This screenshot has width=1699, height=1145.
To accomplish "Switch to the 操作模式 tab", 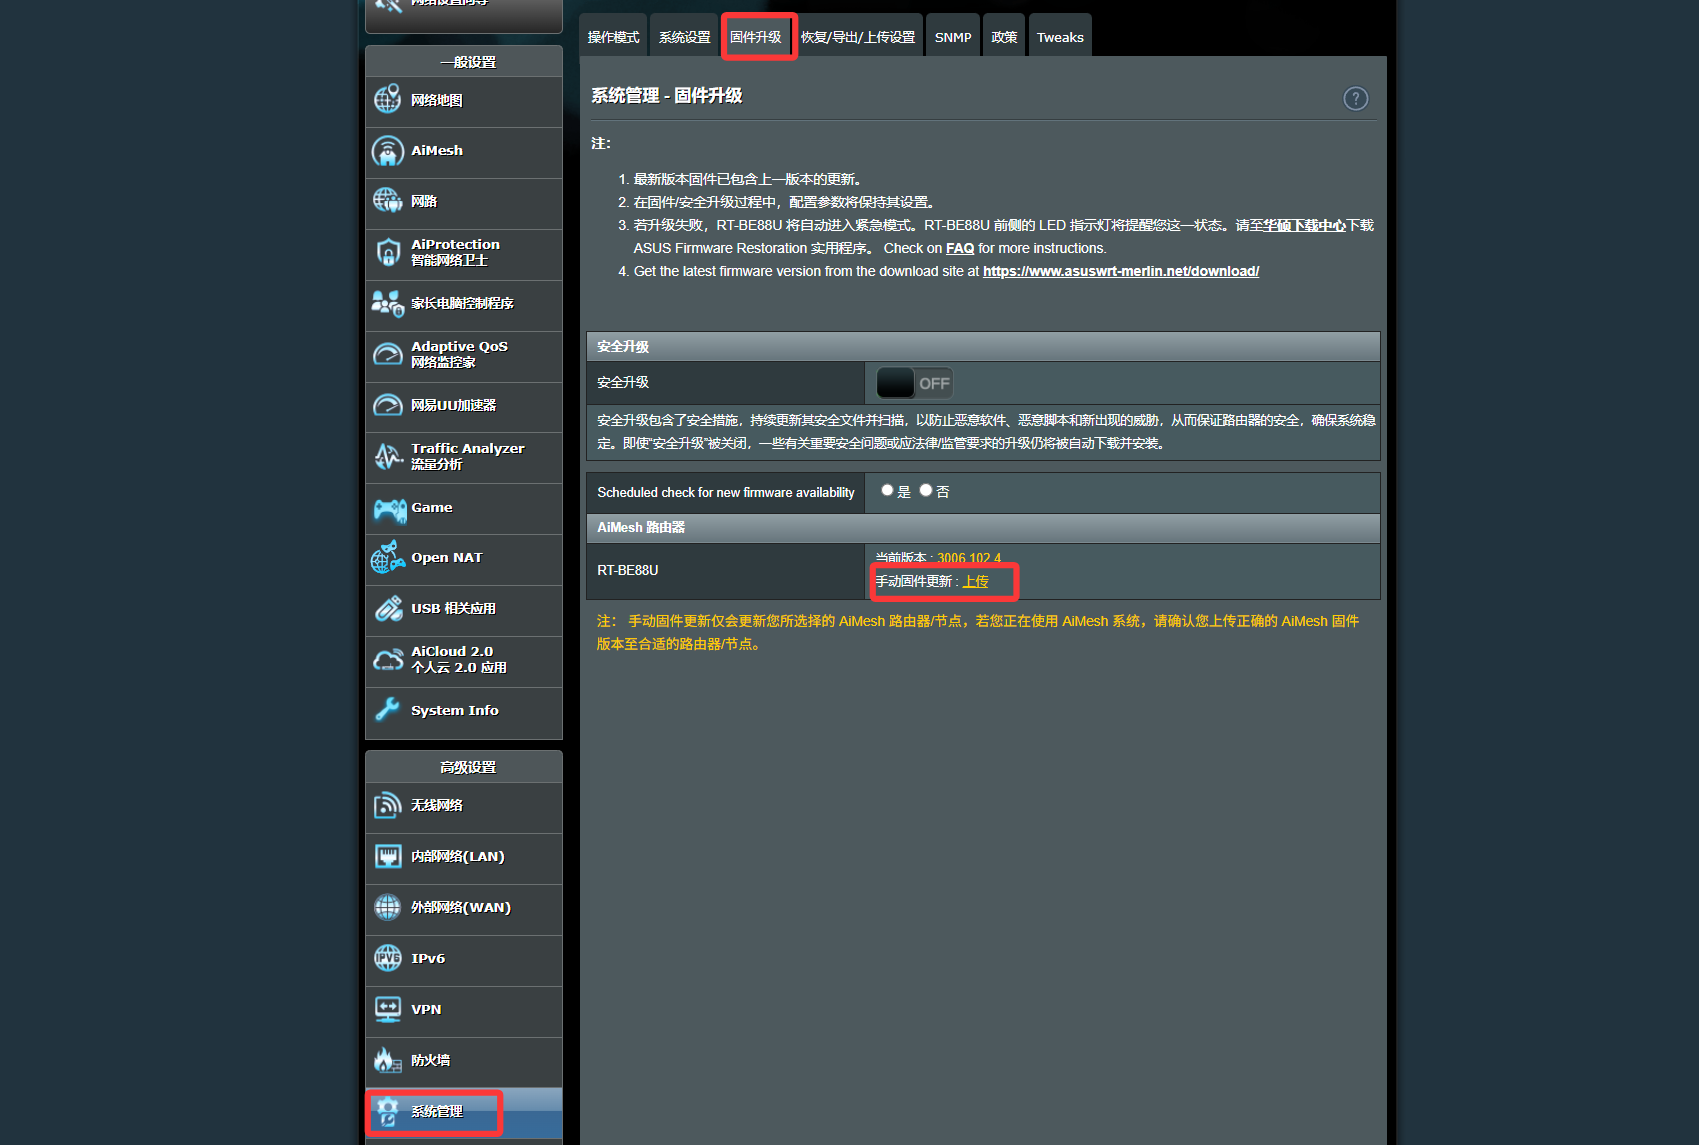I will [613, 37].
